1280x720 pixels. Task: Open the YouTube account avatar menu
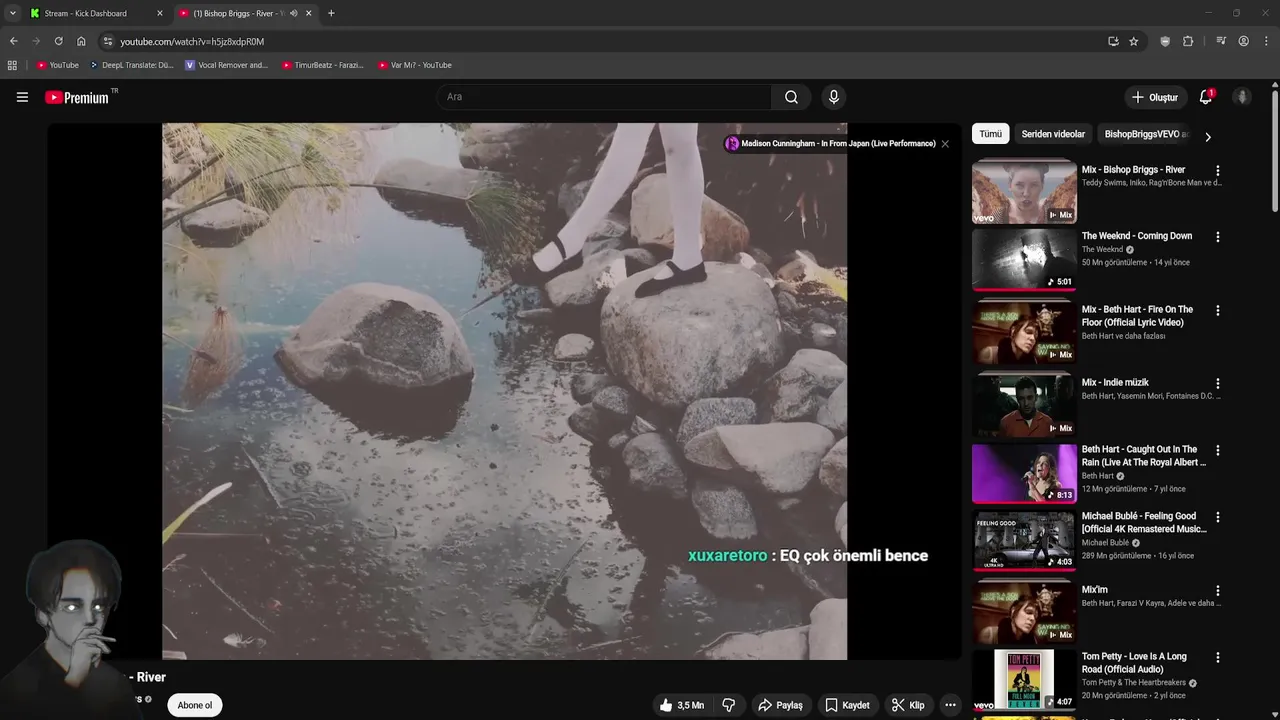[1242, 97]
